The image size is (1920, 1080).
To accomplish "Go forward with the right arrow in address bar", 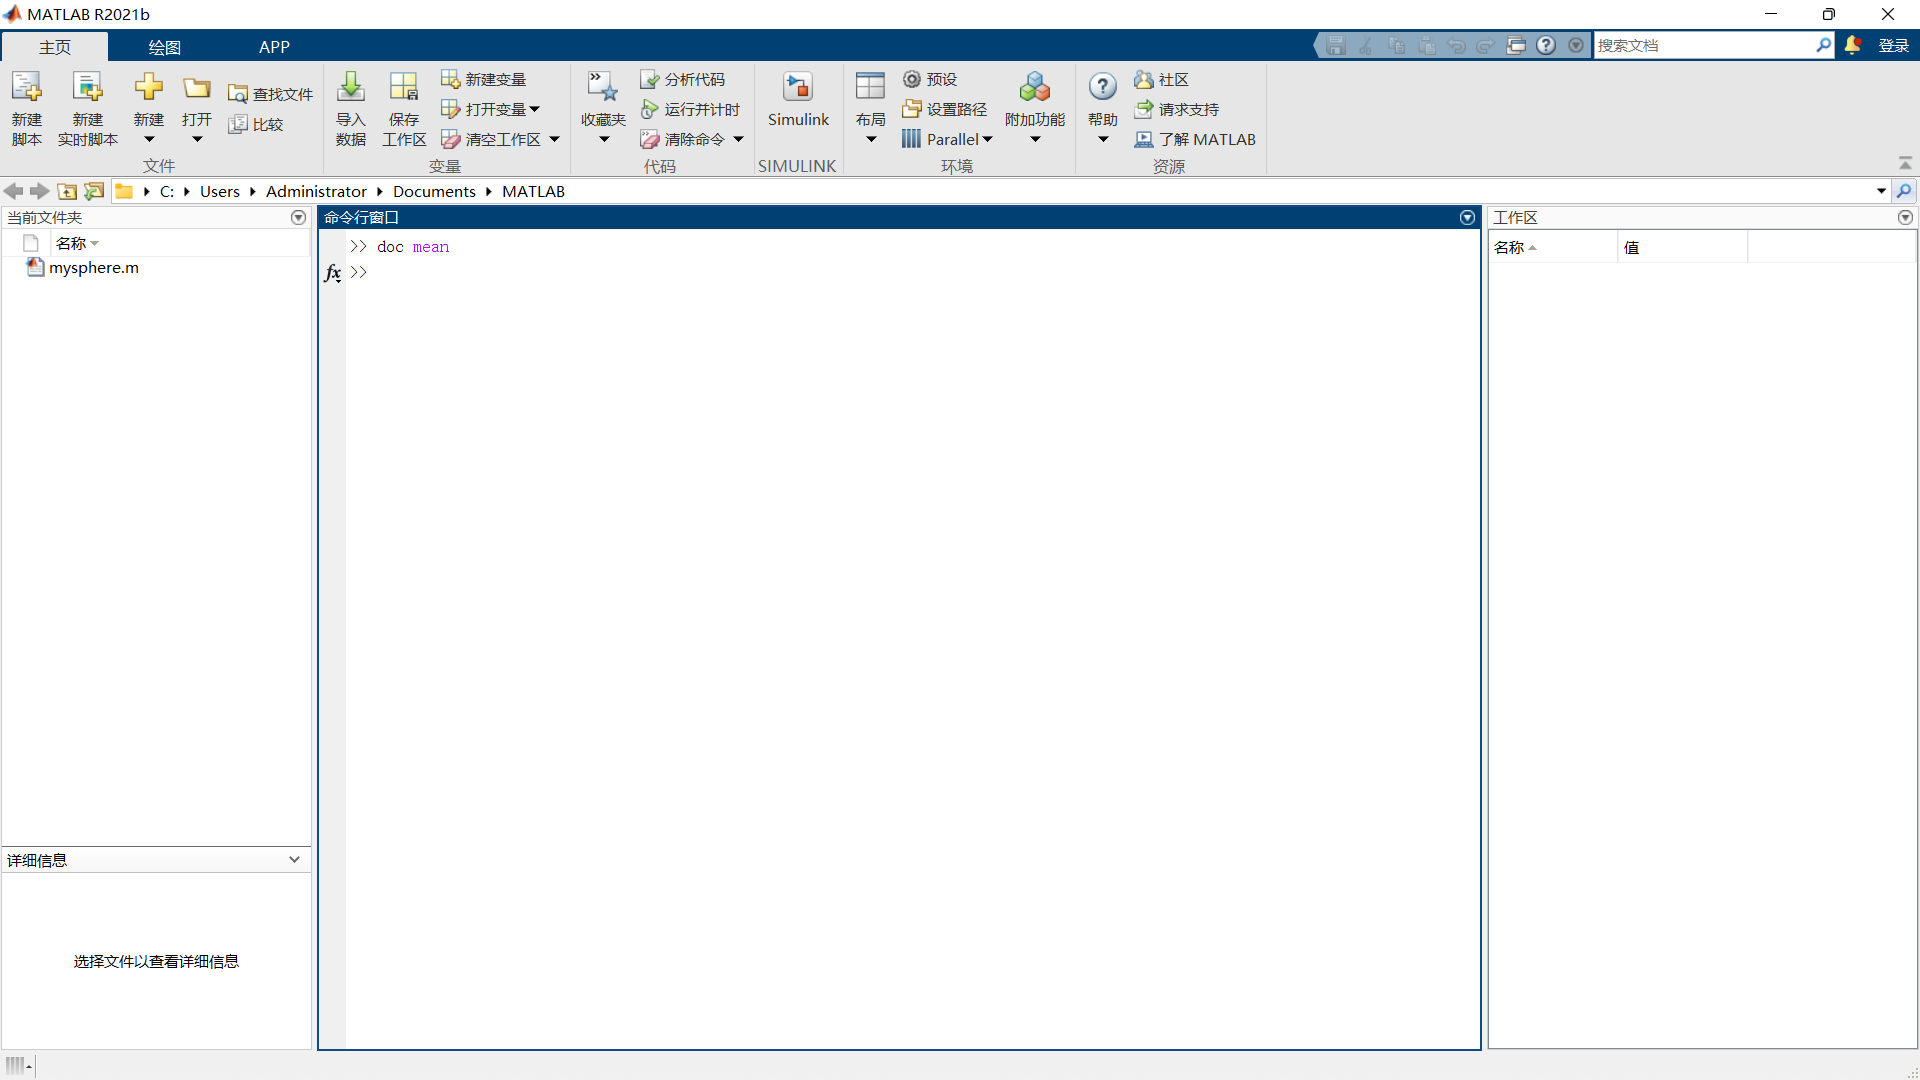I will coord(40,191).
